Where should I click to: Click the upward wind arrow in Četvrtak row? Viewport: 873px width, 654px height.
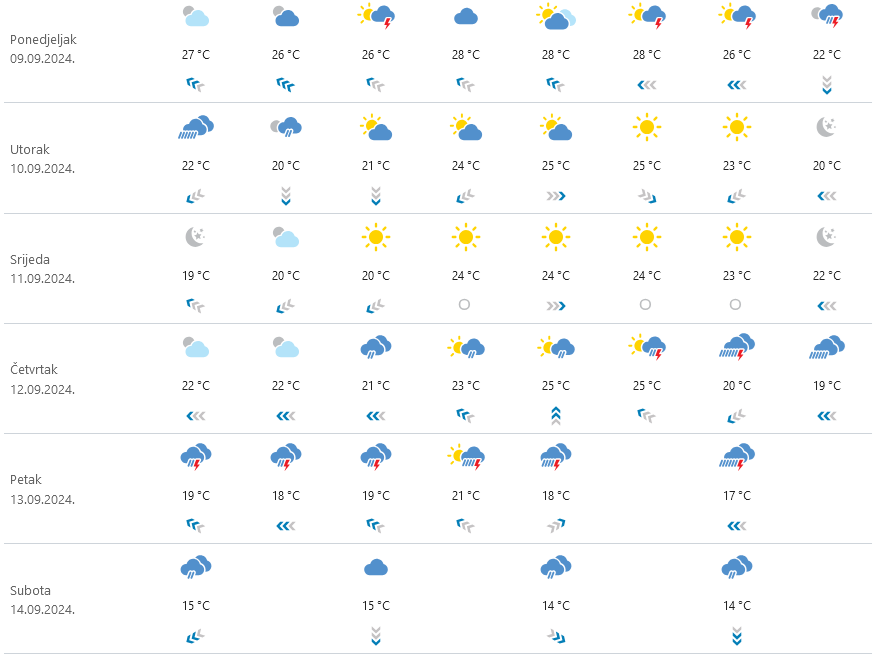[556, 415]
